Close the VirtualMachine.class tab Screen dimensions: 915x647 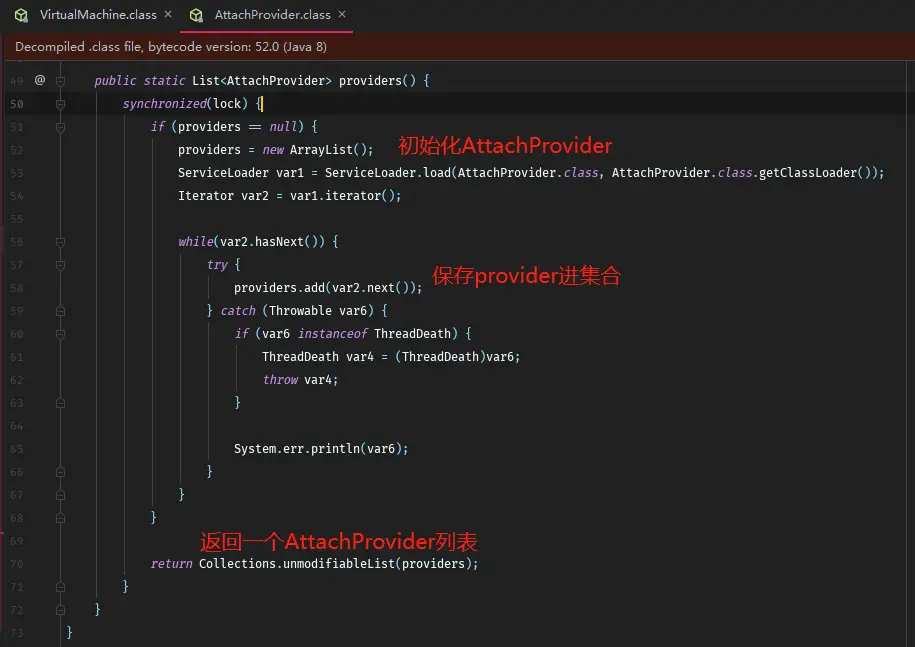point(168,14)
